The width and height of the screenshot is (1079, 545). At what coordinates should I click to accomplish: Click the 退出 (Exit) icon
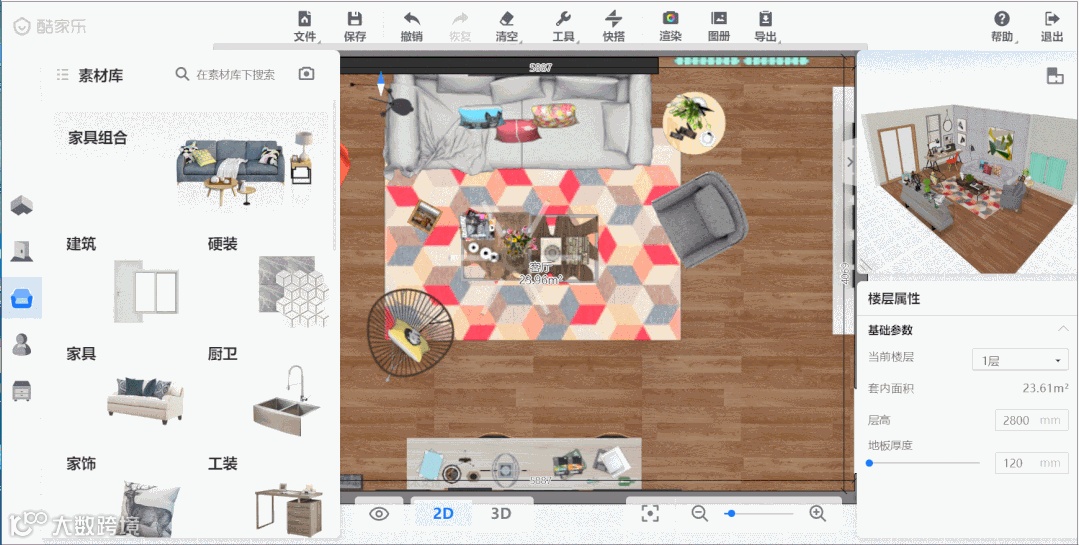coord(1051,19)
